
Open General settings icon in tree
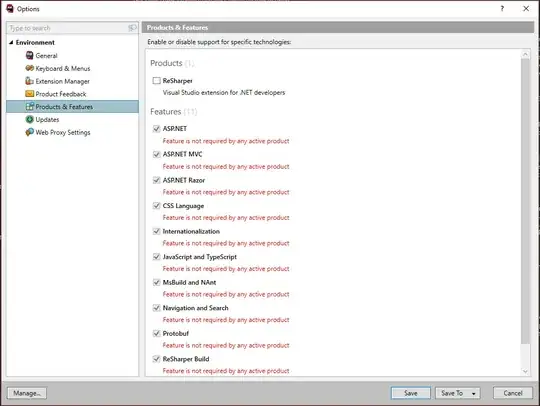point(30,55)
